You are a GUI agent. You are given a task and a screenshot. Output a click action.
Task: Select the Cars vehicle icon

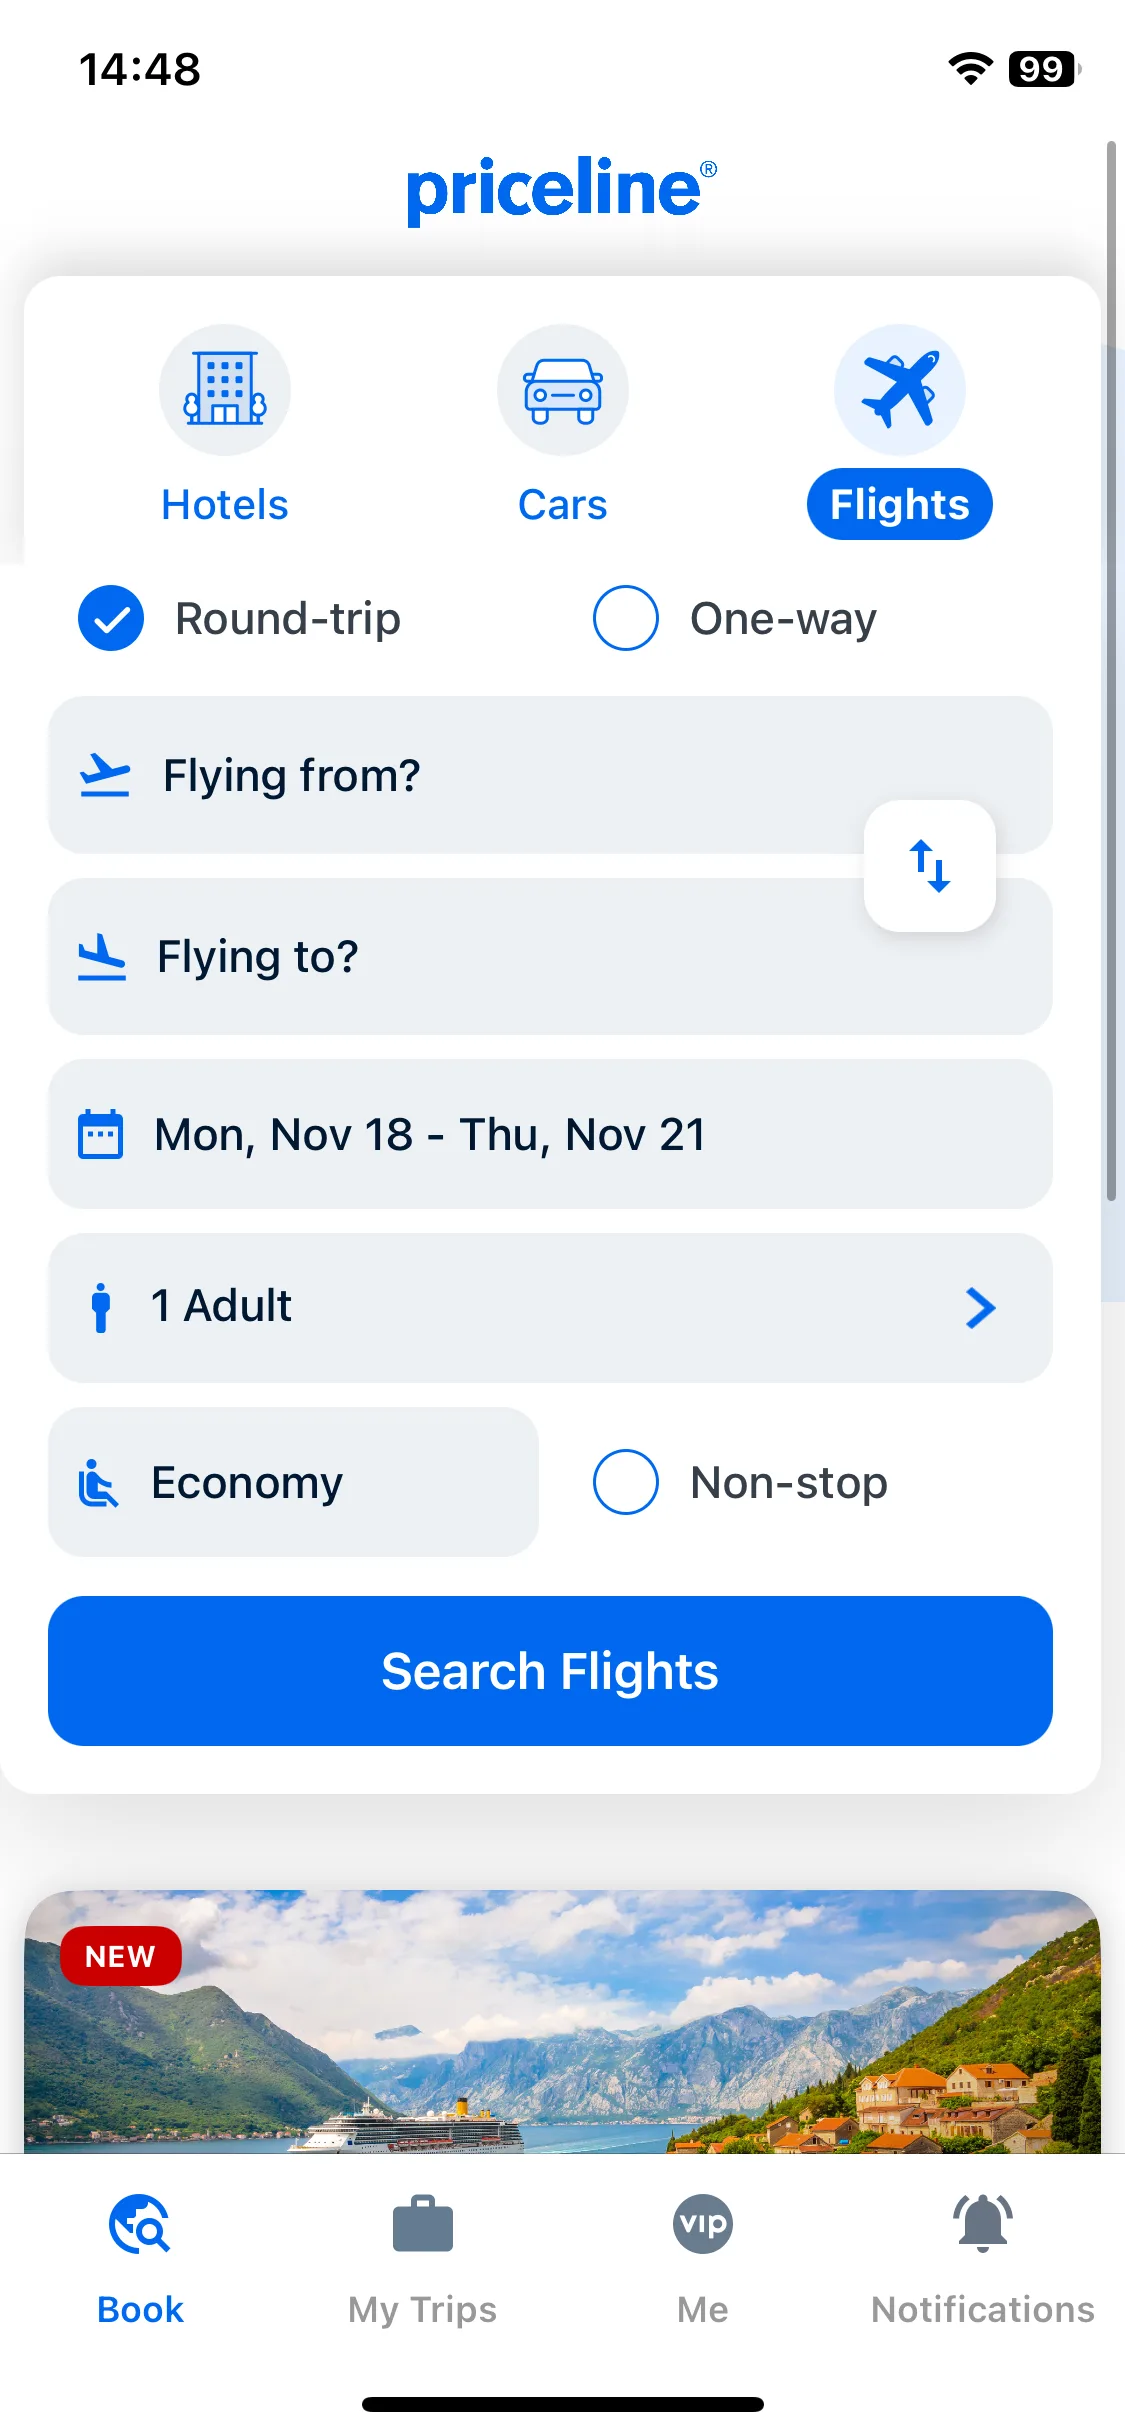(563, 390)
